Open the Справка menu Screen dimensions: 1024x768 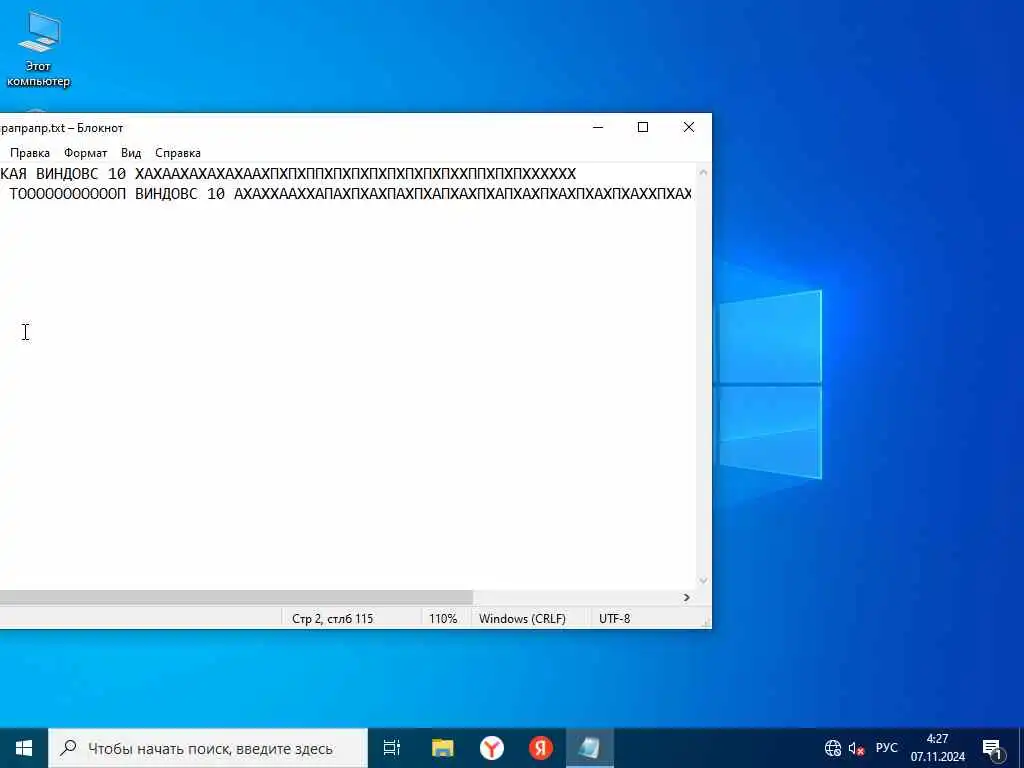[178, 153]
